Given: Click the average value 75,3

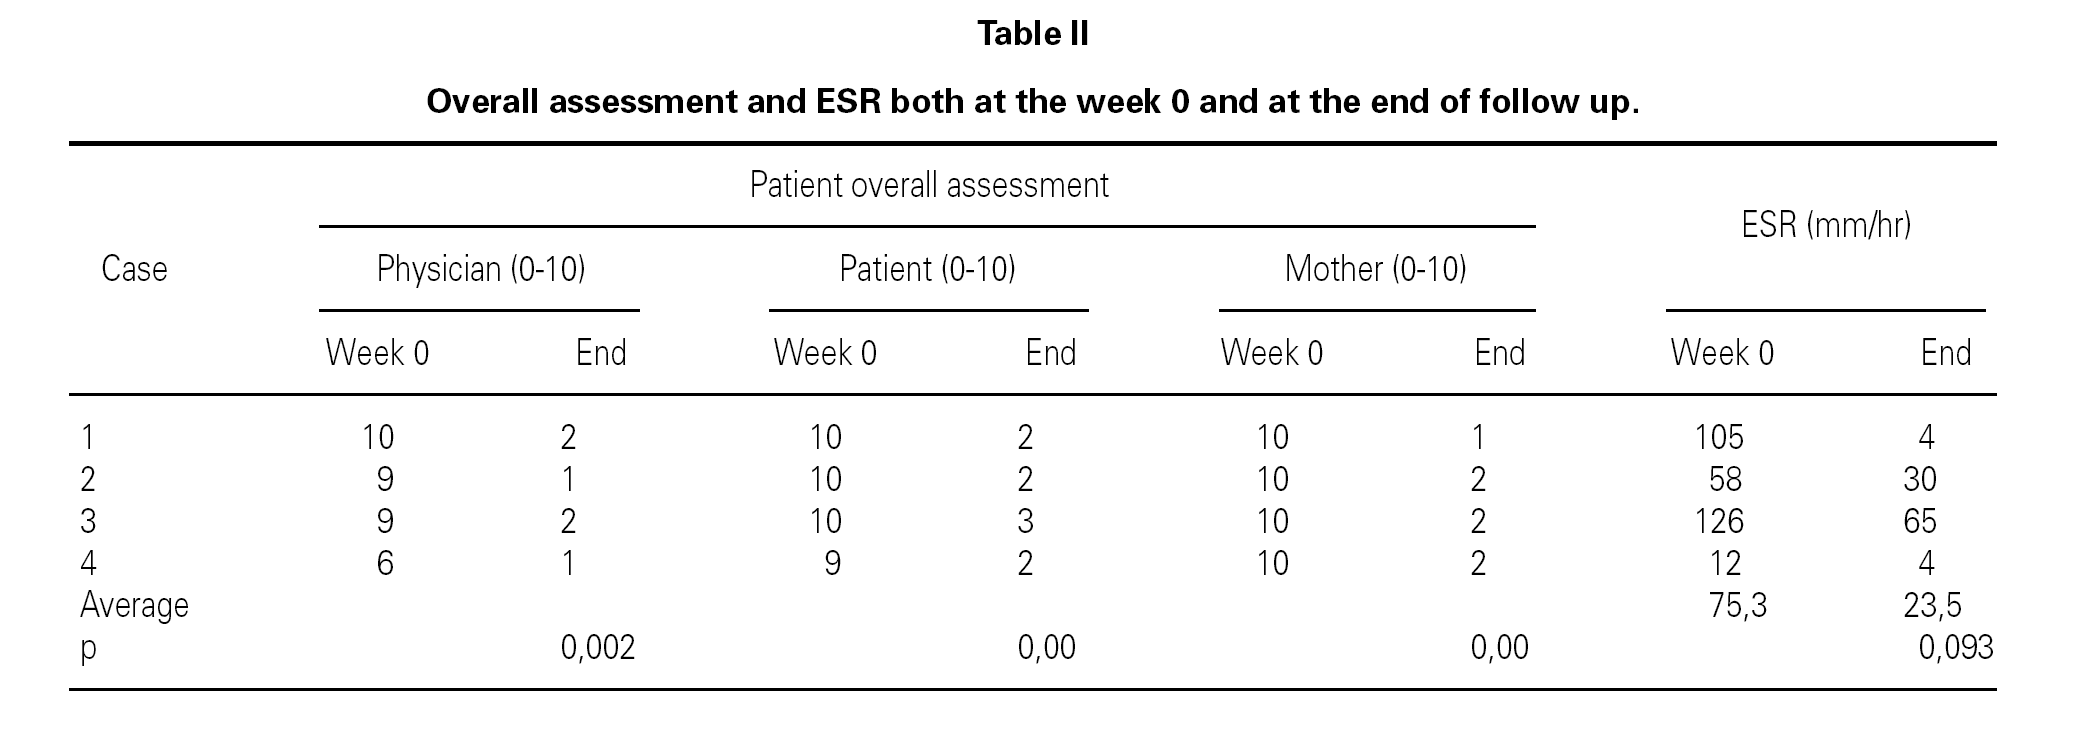Looking at the screenshot, I should [1738, 606].
